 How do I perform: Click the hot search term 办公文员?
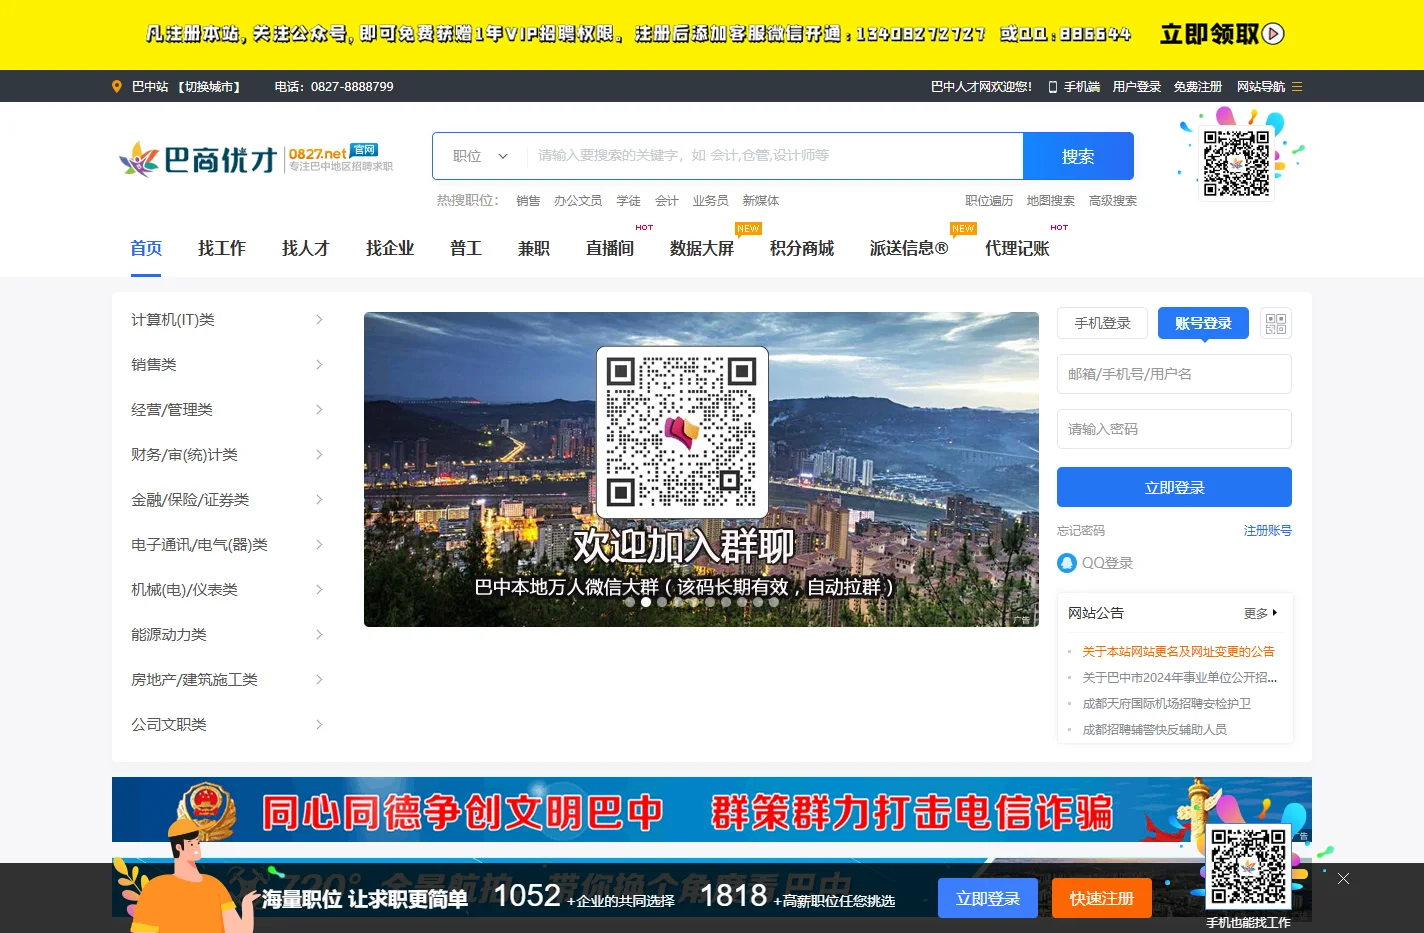(578, 201)
